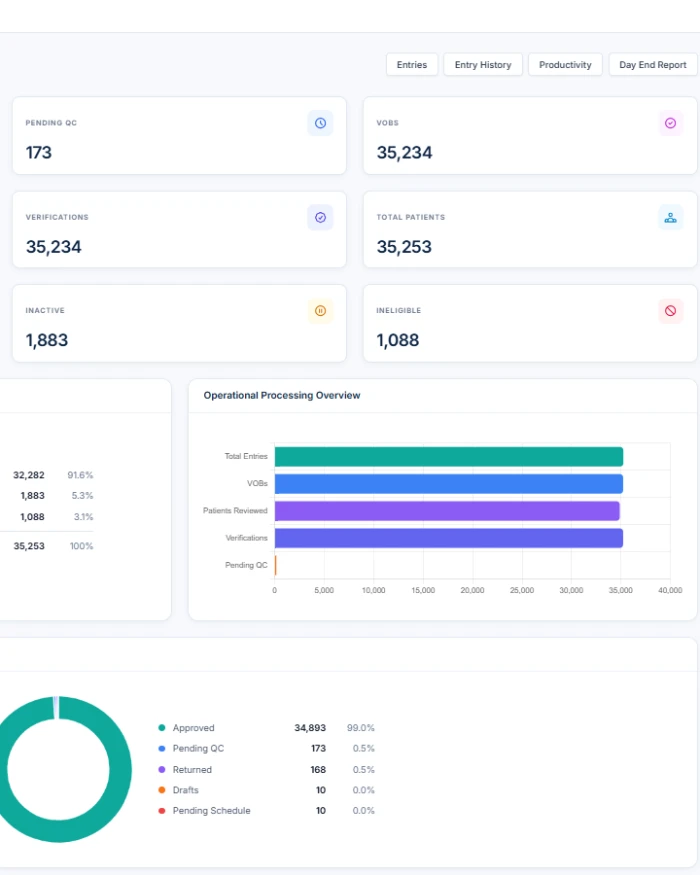
Task: Click the 5.3% percentage
Action: [82, 496]
